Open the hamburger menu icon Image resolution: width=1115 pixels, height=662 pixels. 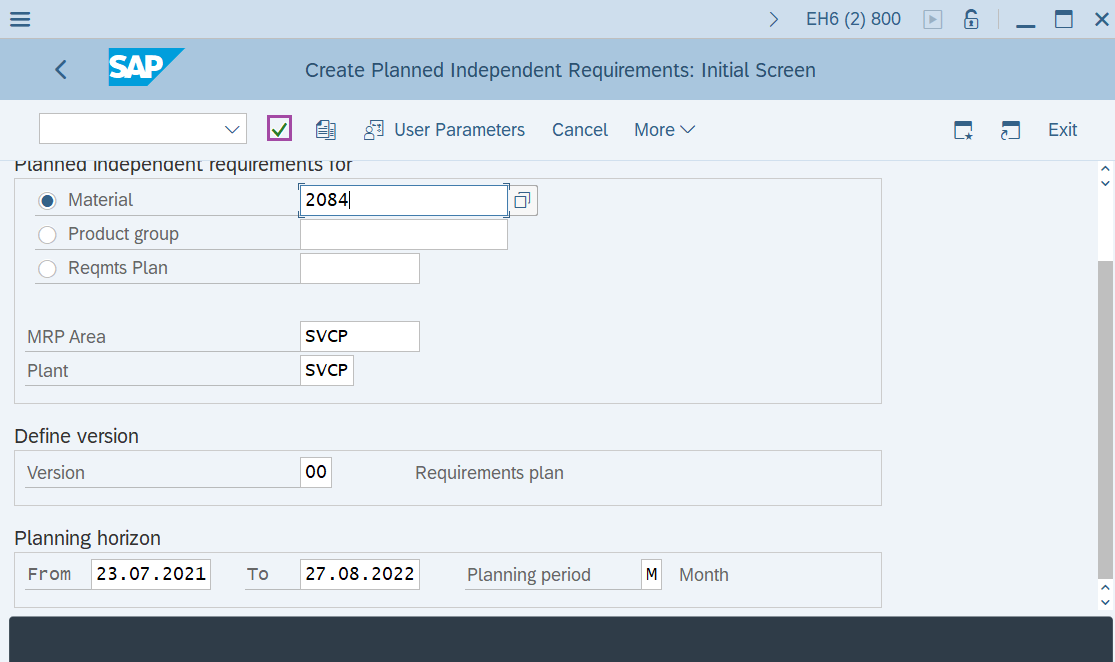[x=19, y=18]
